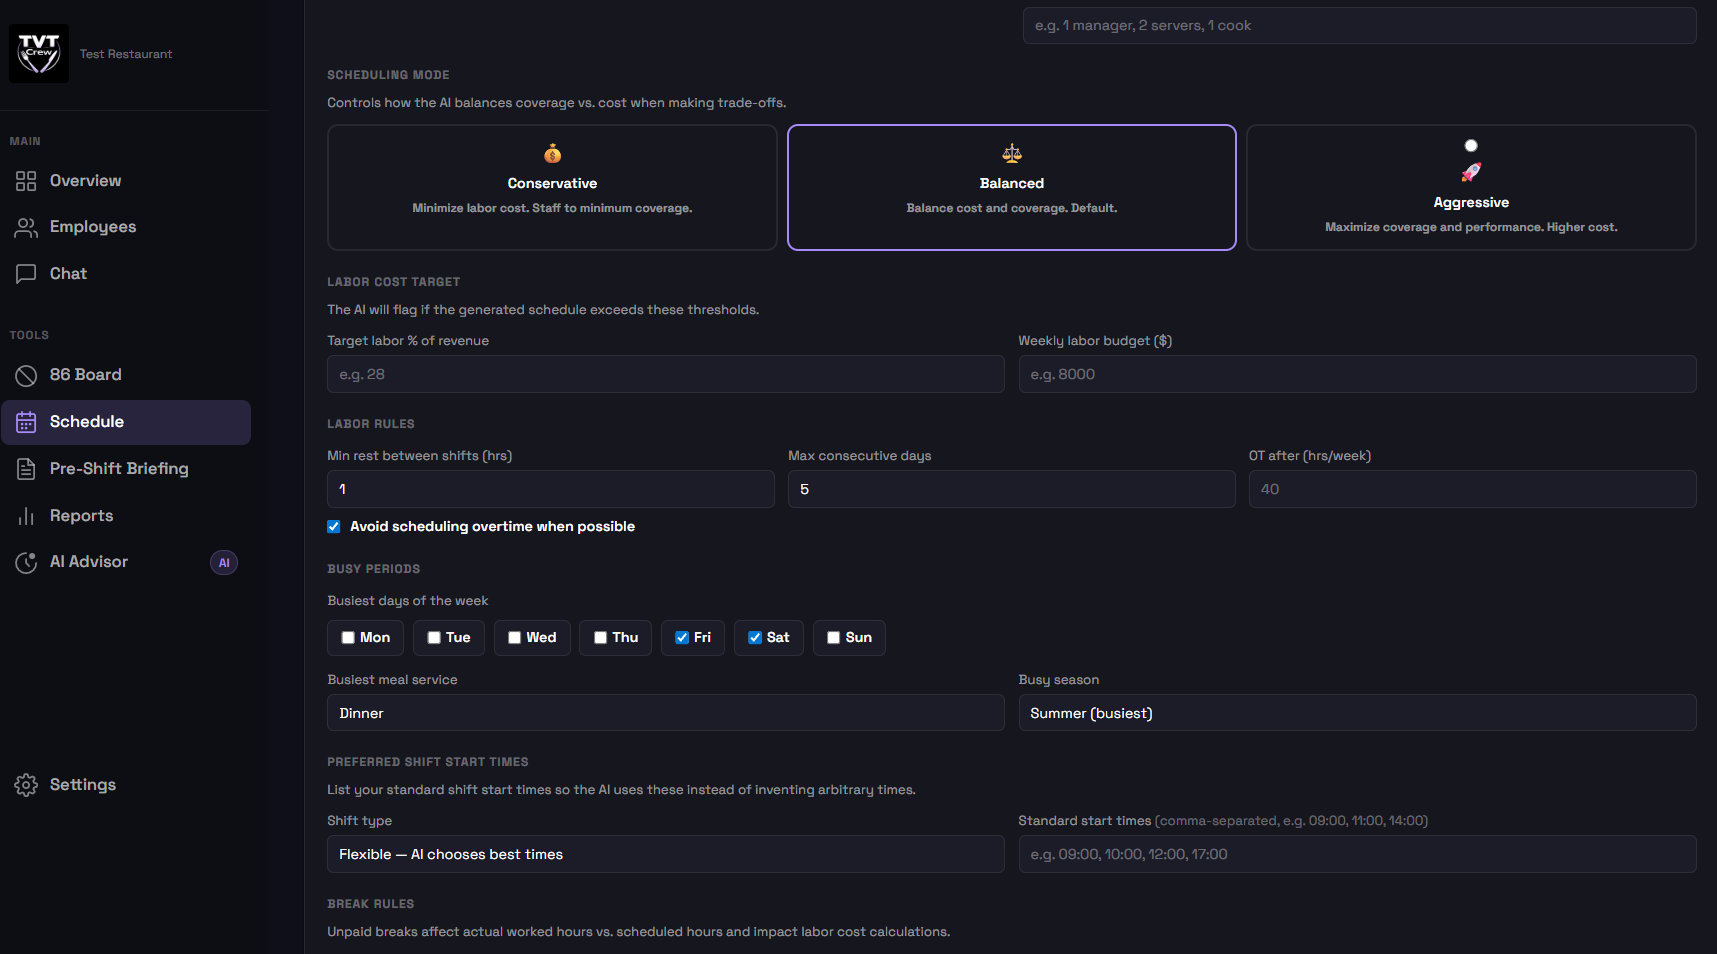Image resolution: width=1717 pixels, height=954 pixels.
Task: Switch to Aggressive scheduling mode
Action: tap(1470, 187)
